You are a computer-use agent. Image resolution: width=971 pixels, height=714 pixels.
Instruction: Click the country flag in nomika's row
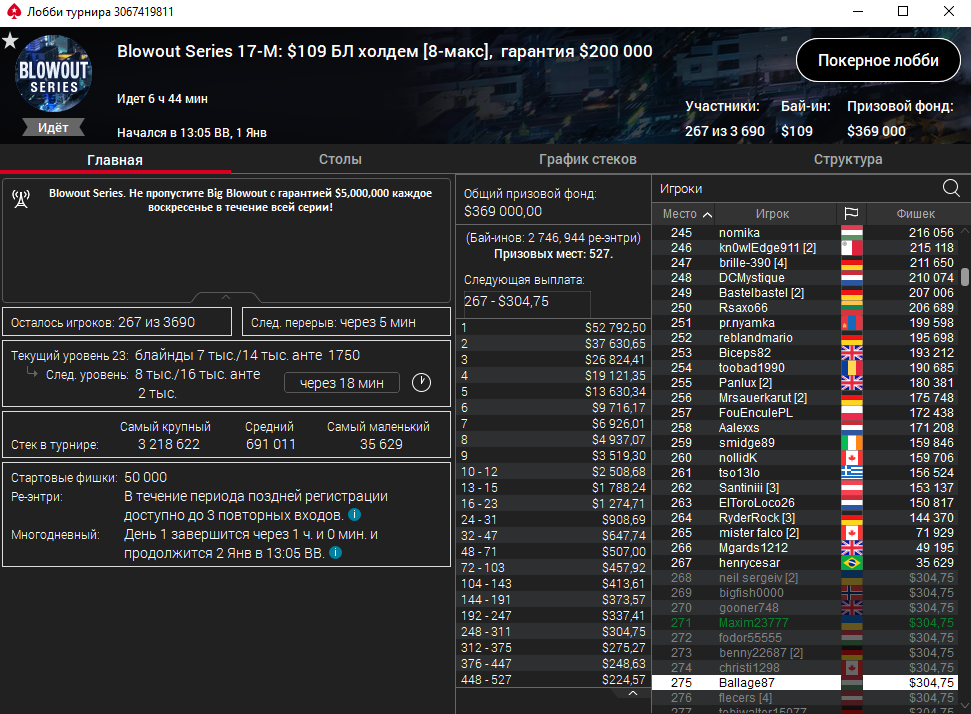(851, 233)
